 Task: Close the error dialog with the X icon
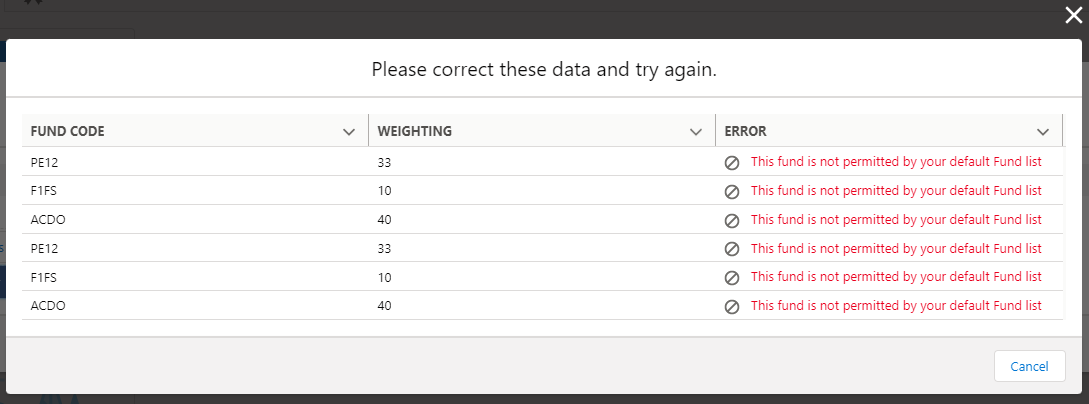[x=1073, y=15]
